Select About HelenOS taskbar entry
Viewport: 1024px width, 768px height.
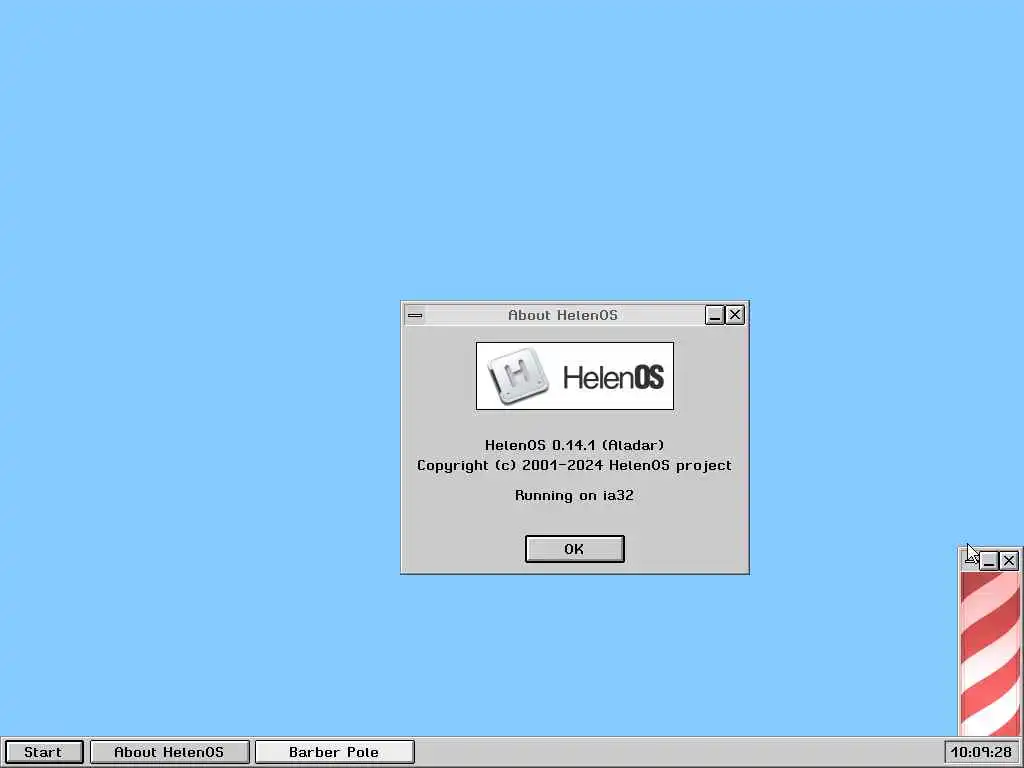(x=169, y=752)
